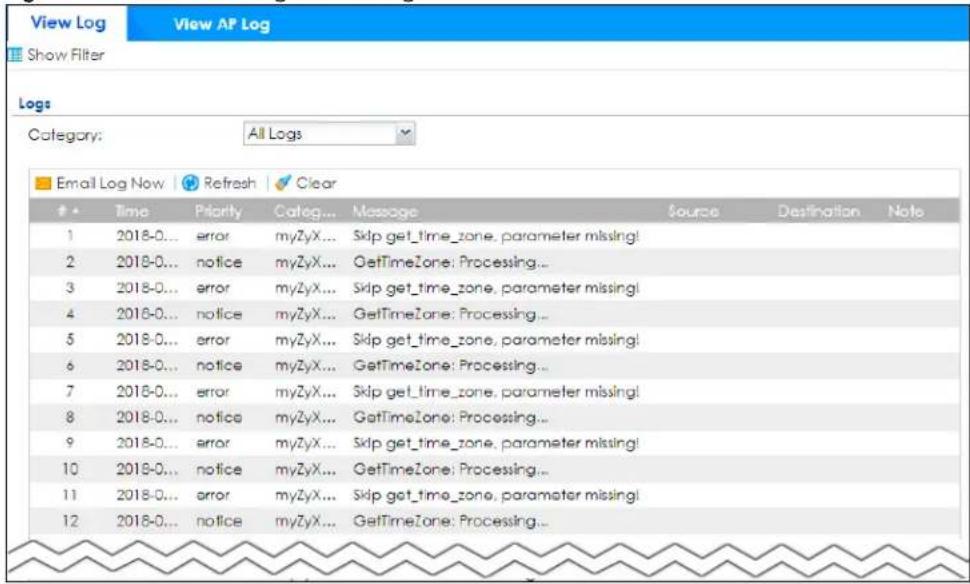
Task: Click the Clear broom icon
Action: coord(283,183)
